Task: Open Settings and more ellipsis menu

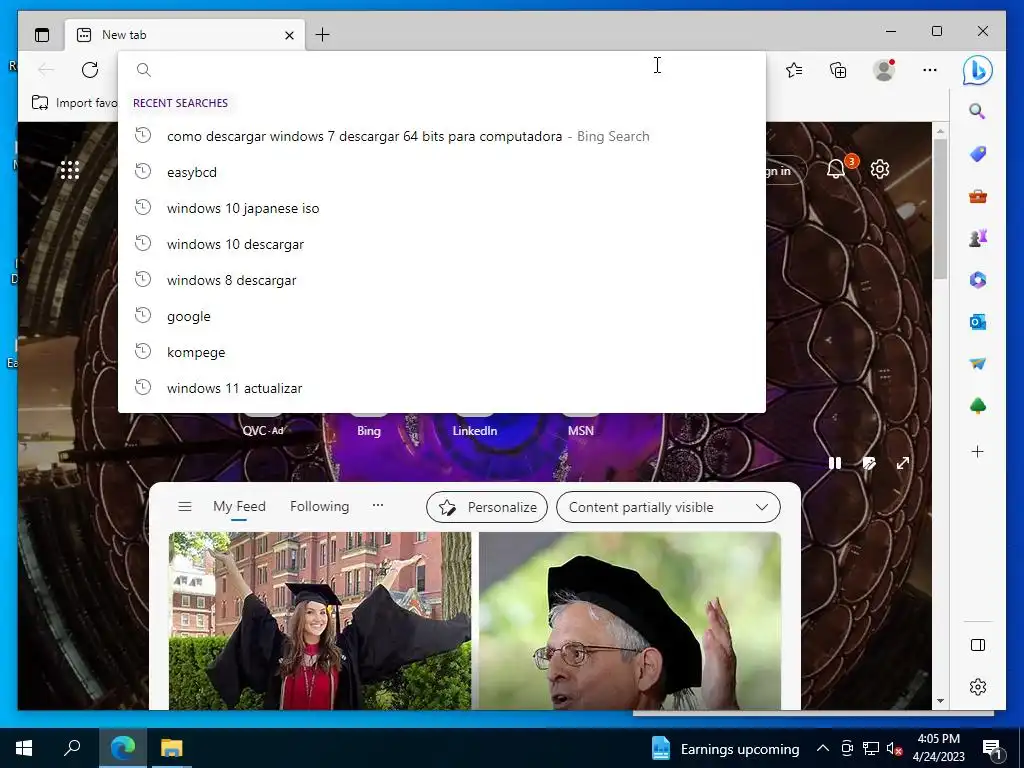Action: (x=930, y=70)
